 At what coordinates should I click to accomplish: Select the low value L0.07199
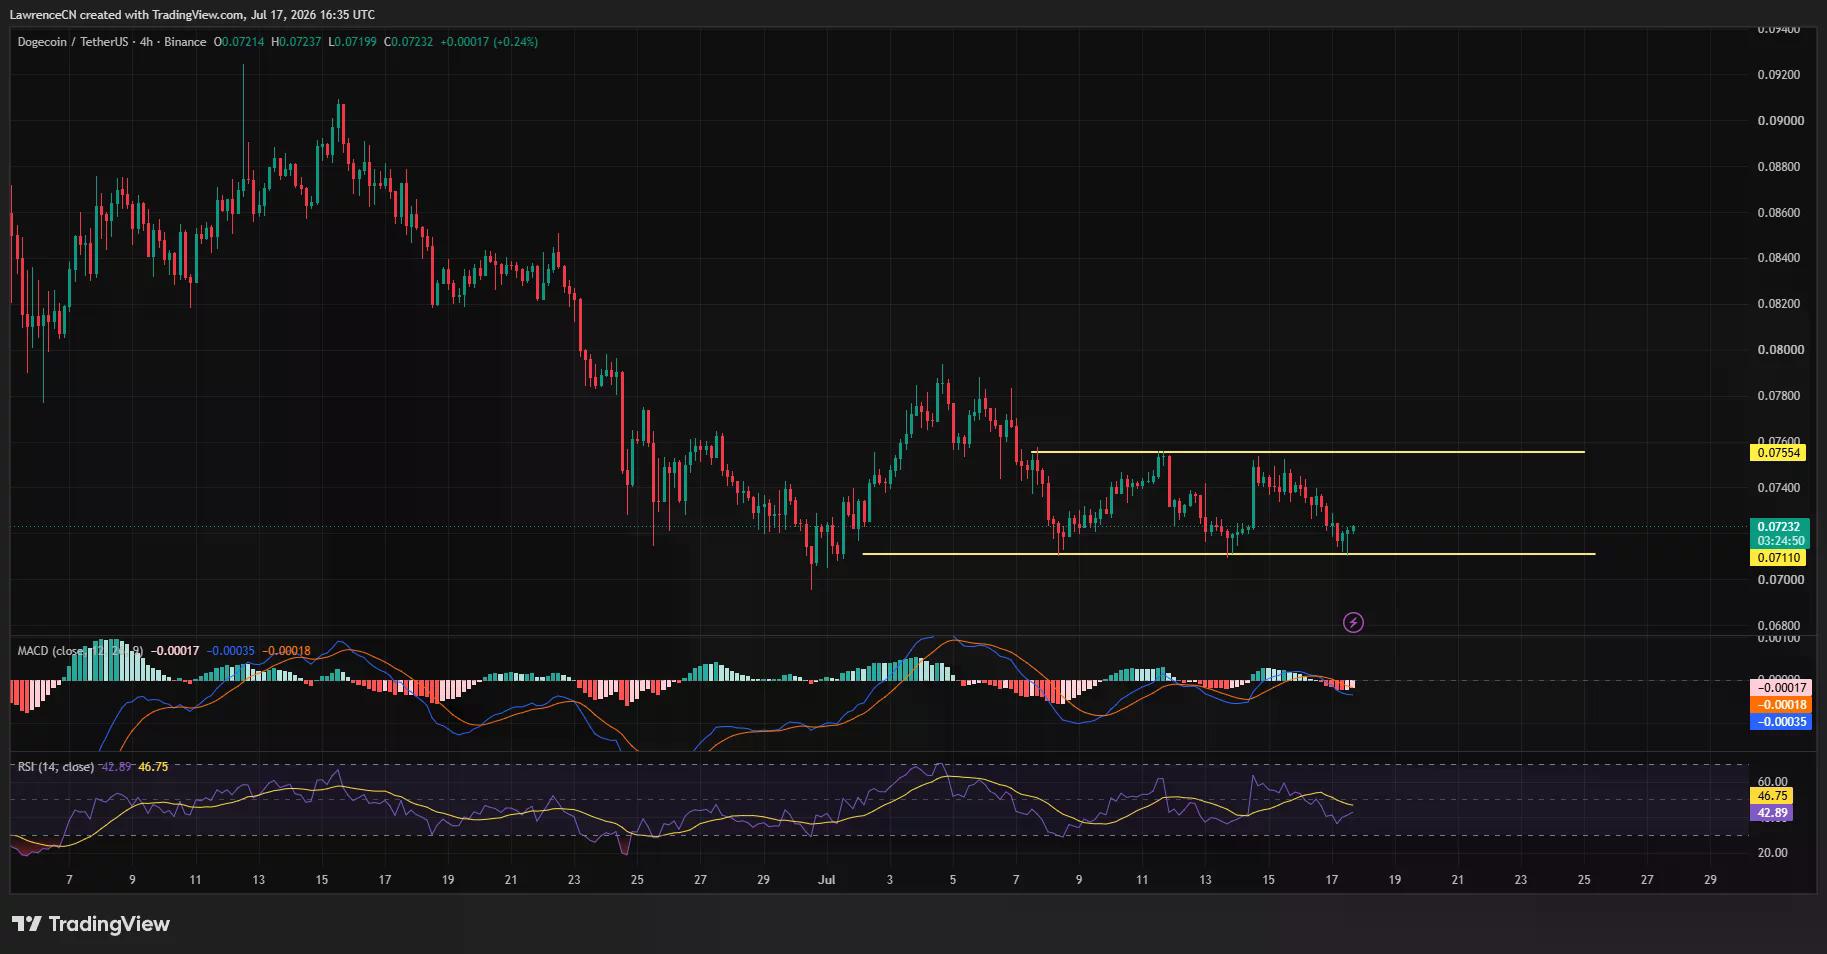pos(352,42)
